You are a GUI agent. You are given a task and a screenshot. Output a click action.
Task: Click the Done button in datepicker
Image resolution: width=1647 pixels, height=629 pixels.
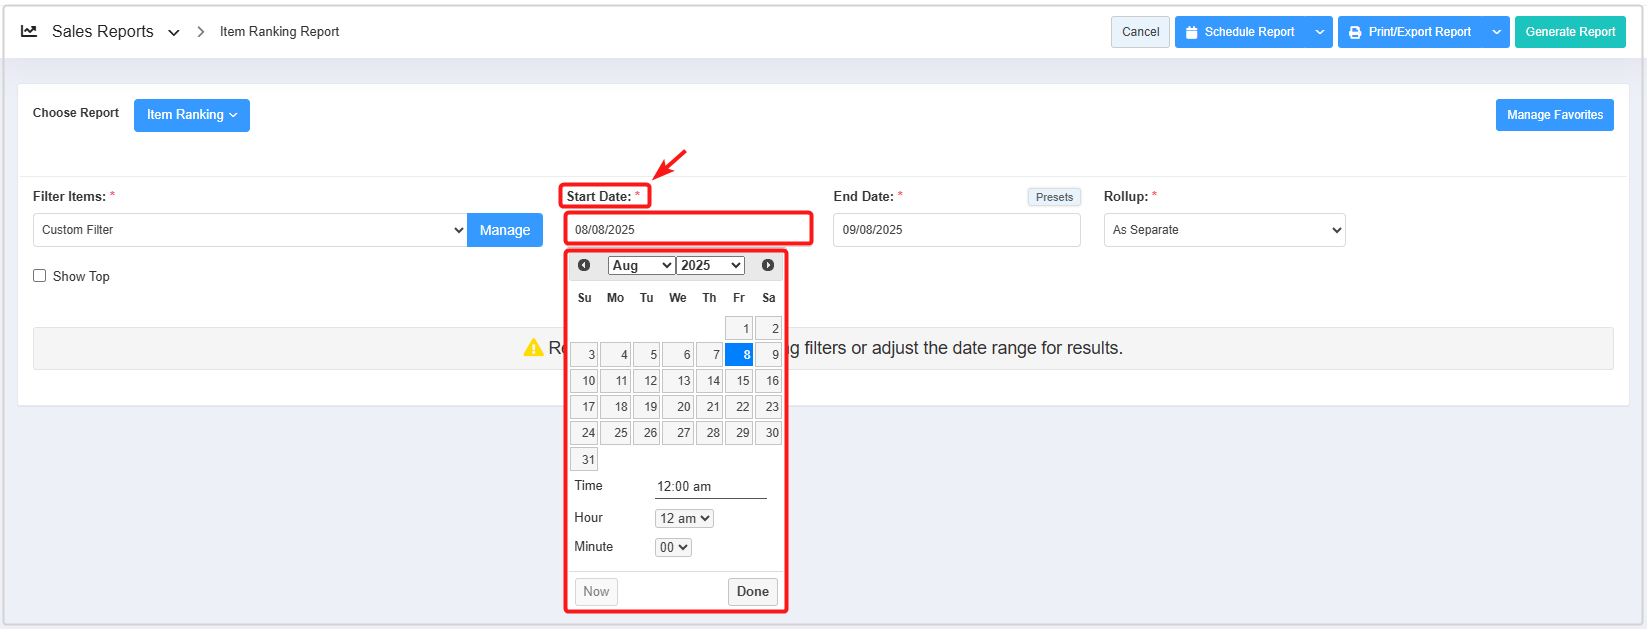(753, 591)
